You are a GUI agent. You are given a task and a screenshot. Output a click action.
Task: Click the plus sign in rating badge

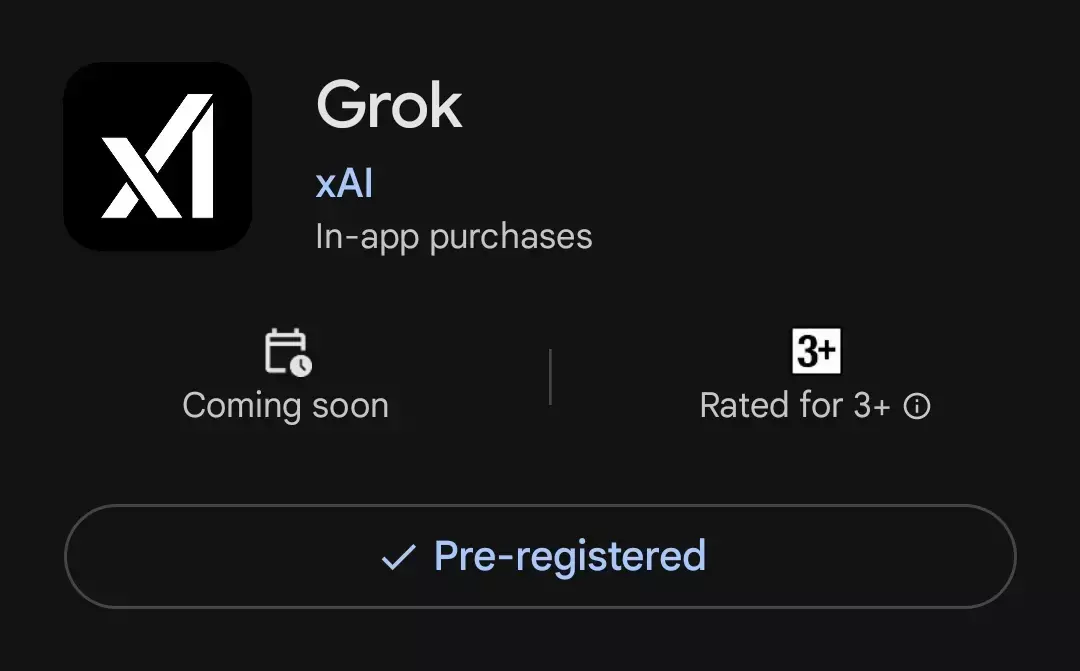coord(829,351)
